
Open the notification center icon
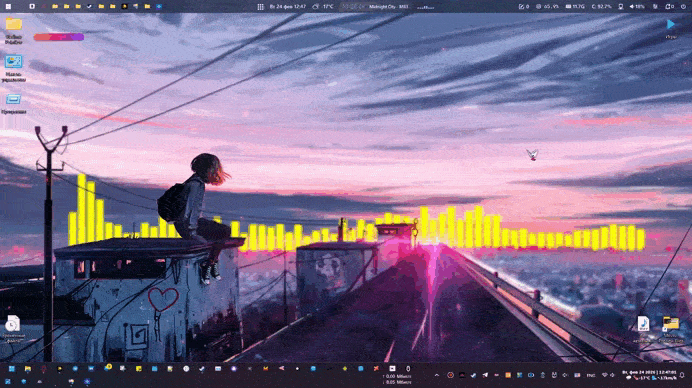point(682,375)
